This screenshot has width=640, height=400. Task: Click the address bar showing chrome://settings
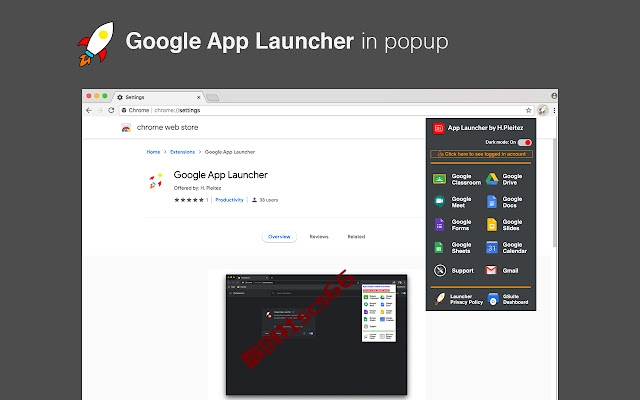coord(324,110)
